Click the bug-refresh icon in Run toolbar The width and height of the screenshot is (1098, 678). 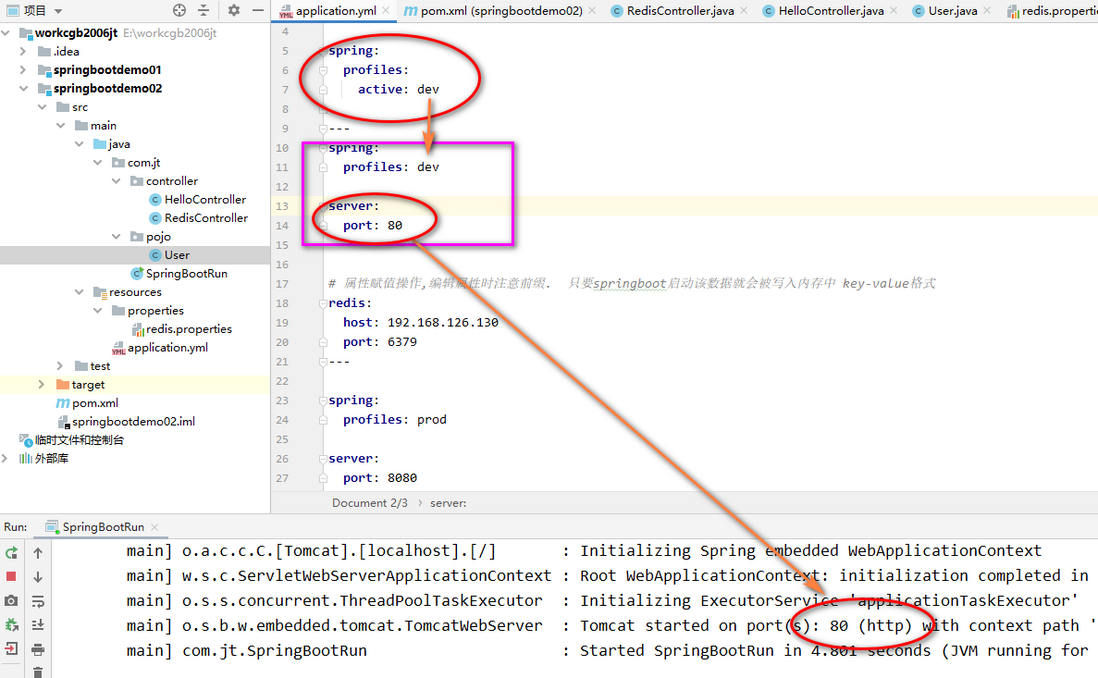[x=11, y=625]
